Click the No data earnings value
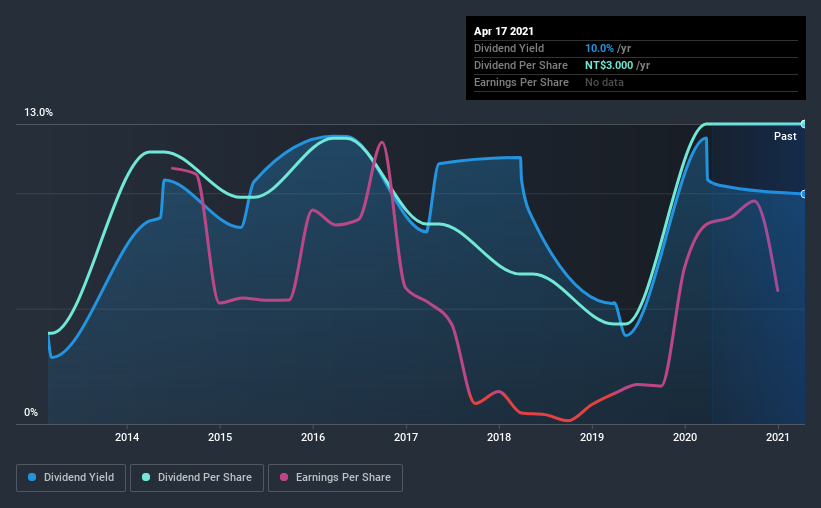The height and width of the screenshot is (508, 821). (x=604, y=82)
